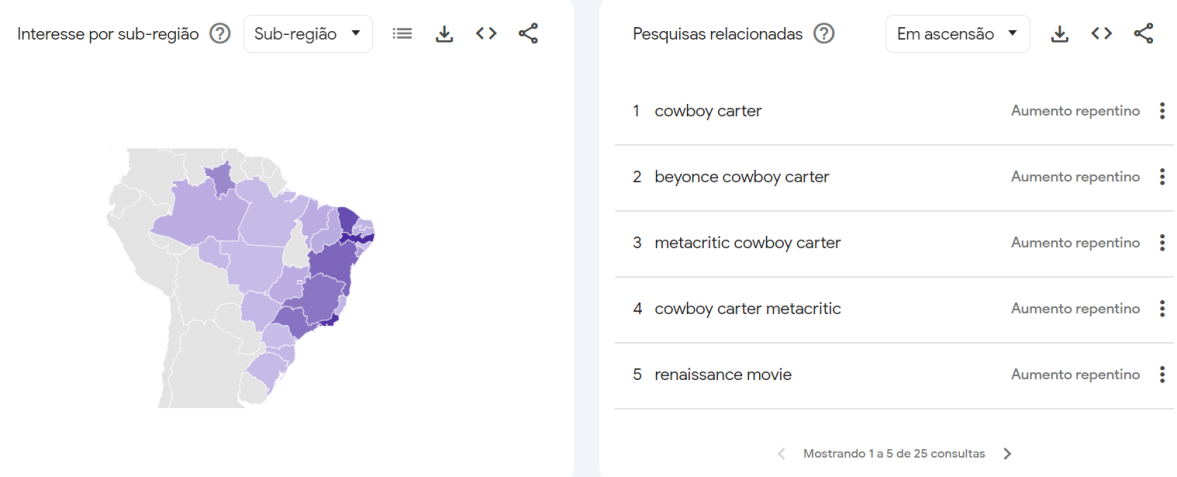Click 'Aumento repentino' beside renaissance movie
The width and height of the screenshot is (1177, 477).
point(1075,375)
